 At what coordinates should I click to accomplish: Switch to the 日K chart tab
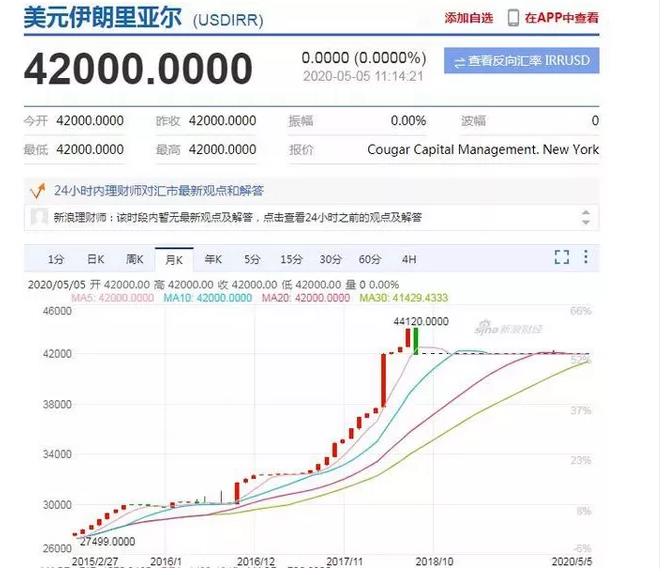tap(95, 259)
